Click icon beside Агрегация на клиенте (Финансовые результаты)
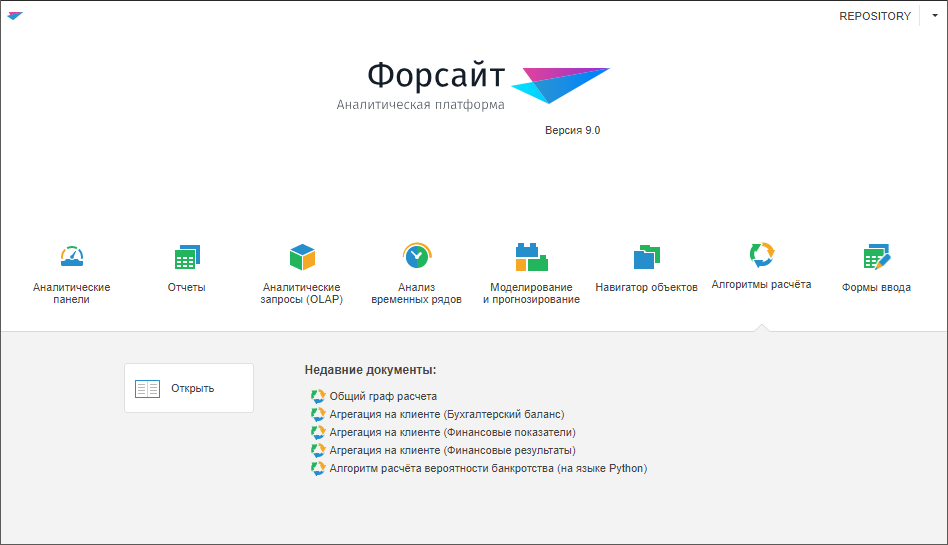Screen dimensions: 948x545 tap(318, 451)
